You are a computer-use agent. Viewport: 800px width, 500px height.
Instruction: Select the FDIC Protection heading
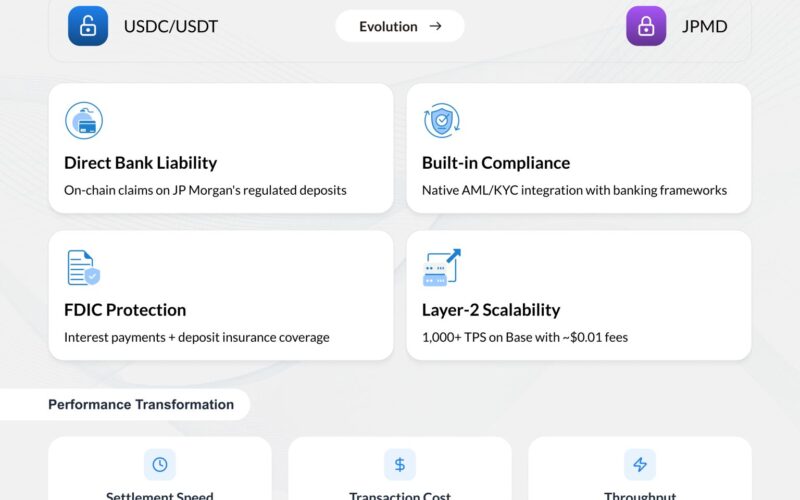pyautogui.click(x=125, y=310)
